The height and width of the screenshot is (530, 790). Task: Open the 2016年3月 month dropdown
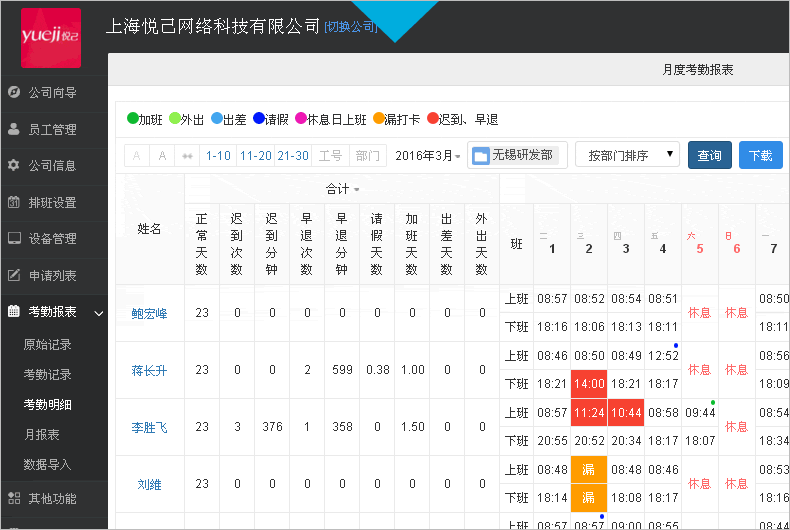[428, 156]
